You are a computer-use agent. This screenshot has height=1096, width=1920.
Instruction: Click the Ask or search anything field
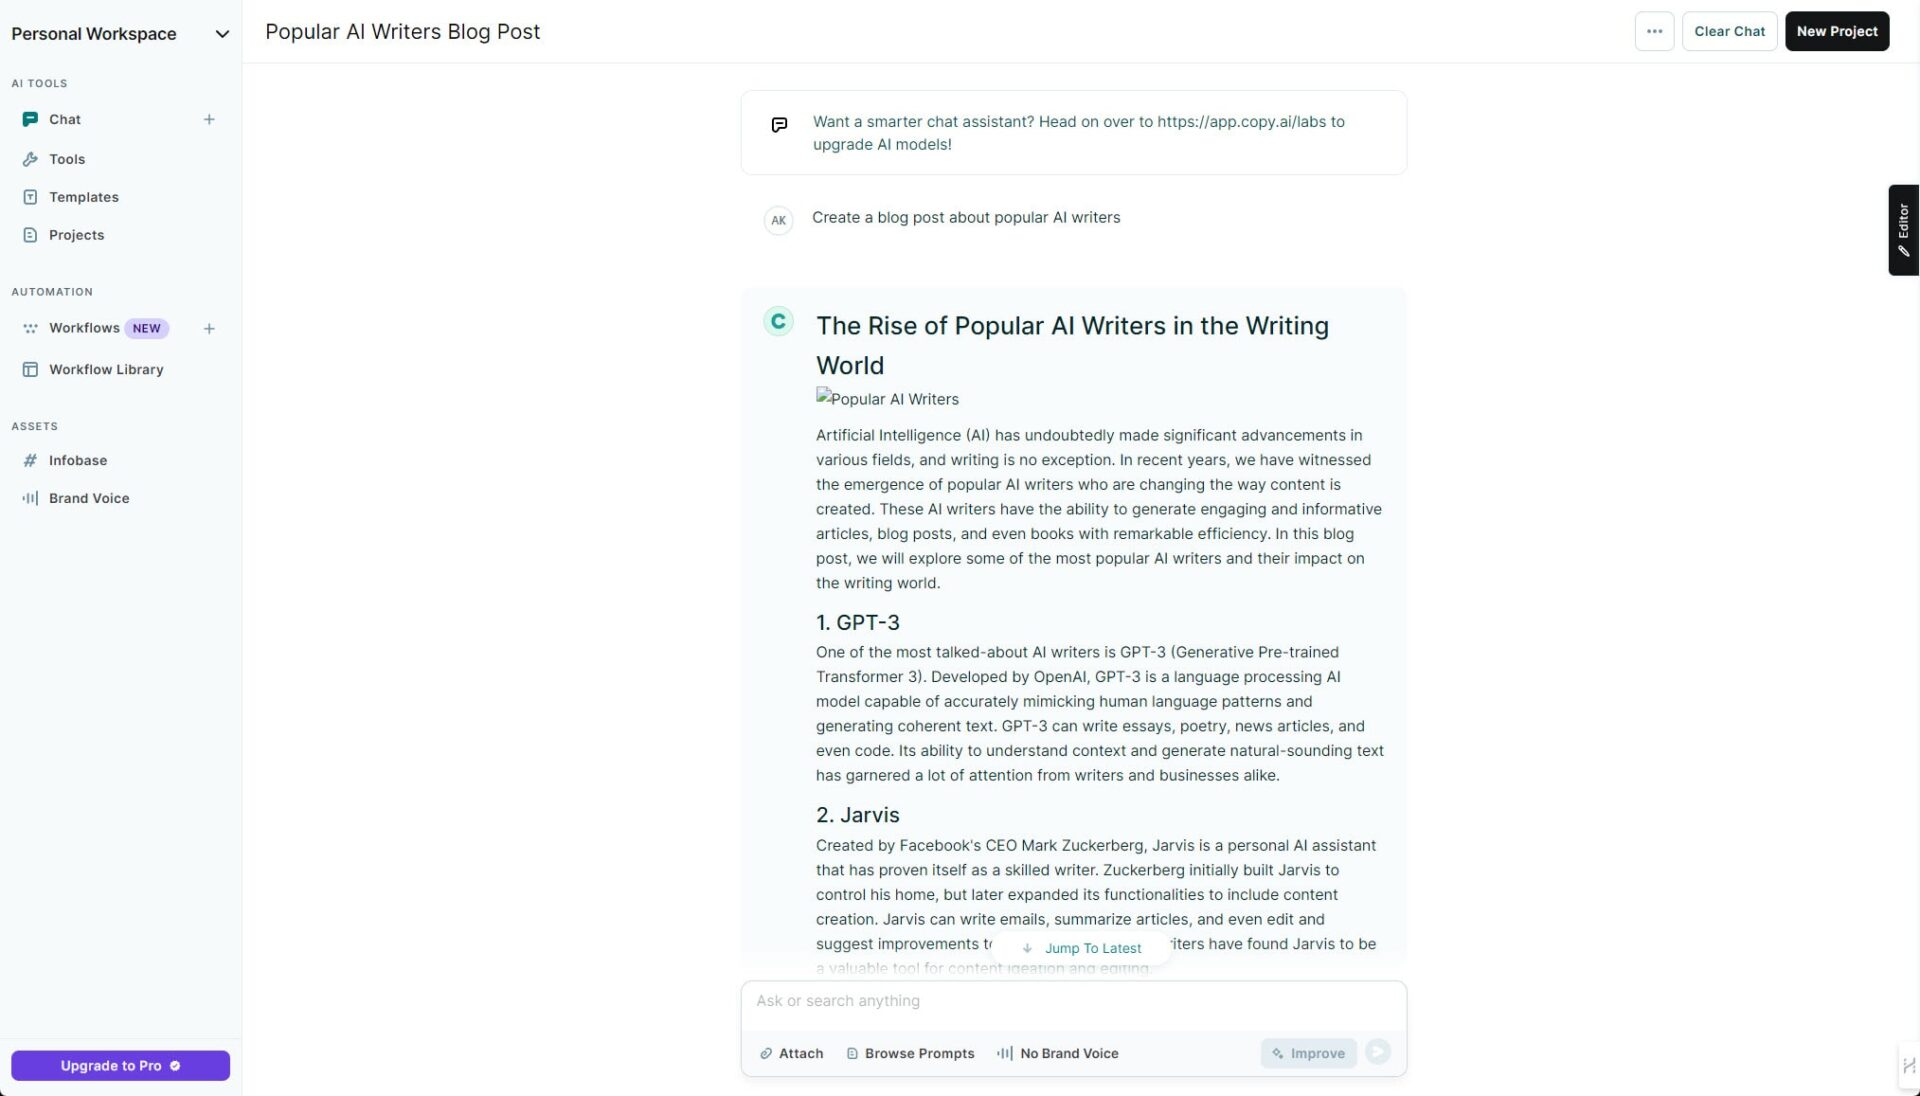(1073, 1001)
